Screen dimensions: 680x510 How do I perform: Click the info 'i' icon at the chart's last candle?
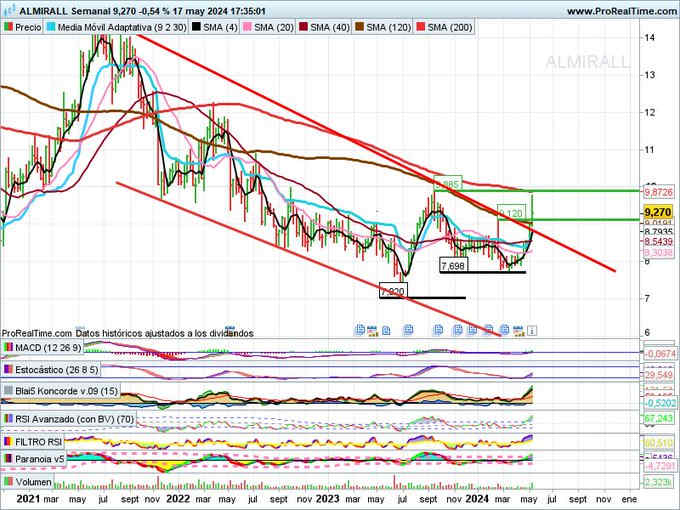click(x=532, y=331)
